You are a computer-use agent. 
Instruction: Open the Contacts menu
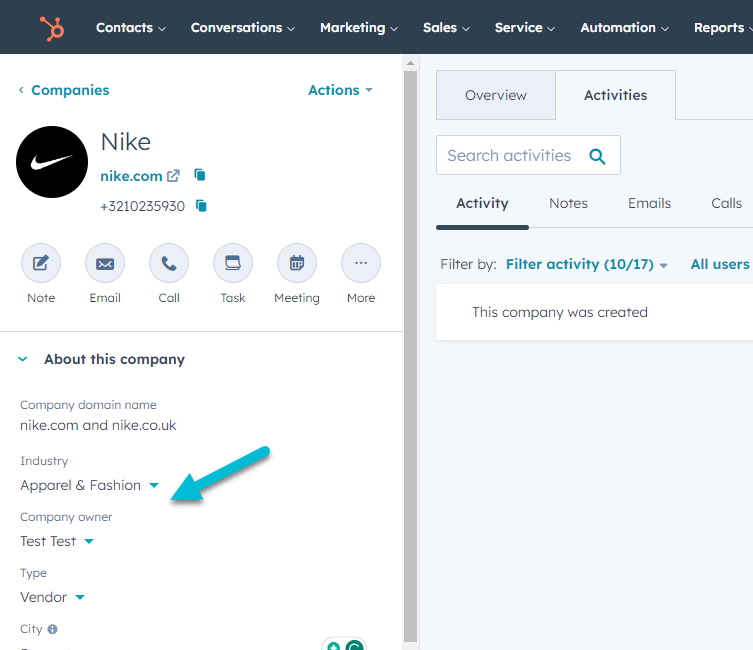131,28
